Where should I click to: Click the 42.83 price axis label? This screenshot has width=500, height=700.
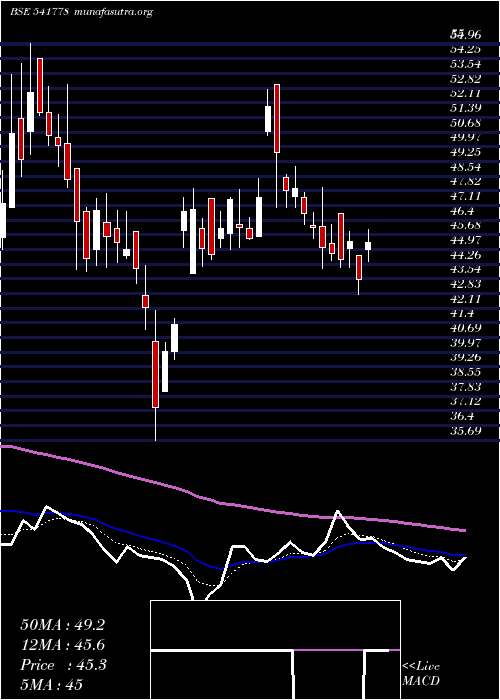pyautogui.click(x=466, y=284)
